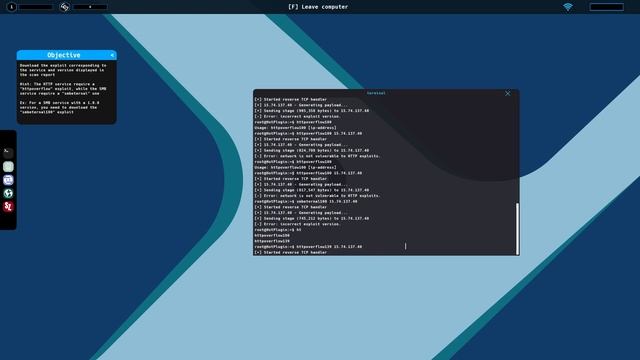Image resolution: width=640 pixels, height=360 pixels.
Task: Open the terminal app in the dock
Action: point(8,153)
